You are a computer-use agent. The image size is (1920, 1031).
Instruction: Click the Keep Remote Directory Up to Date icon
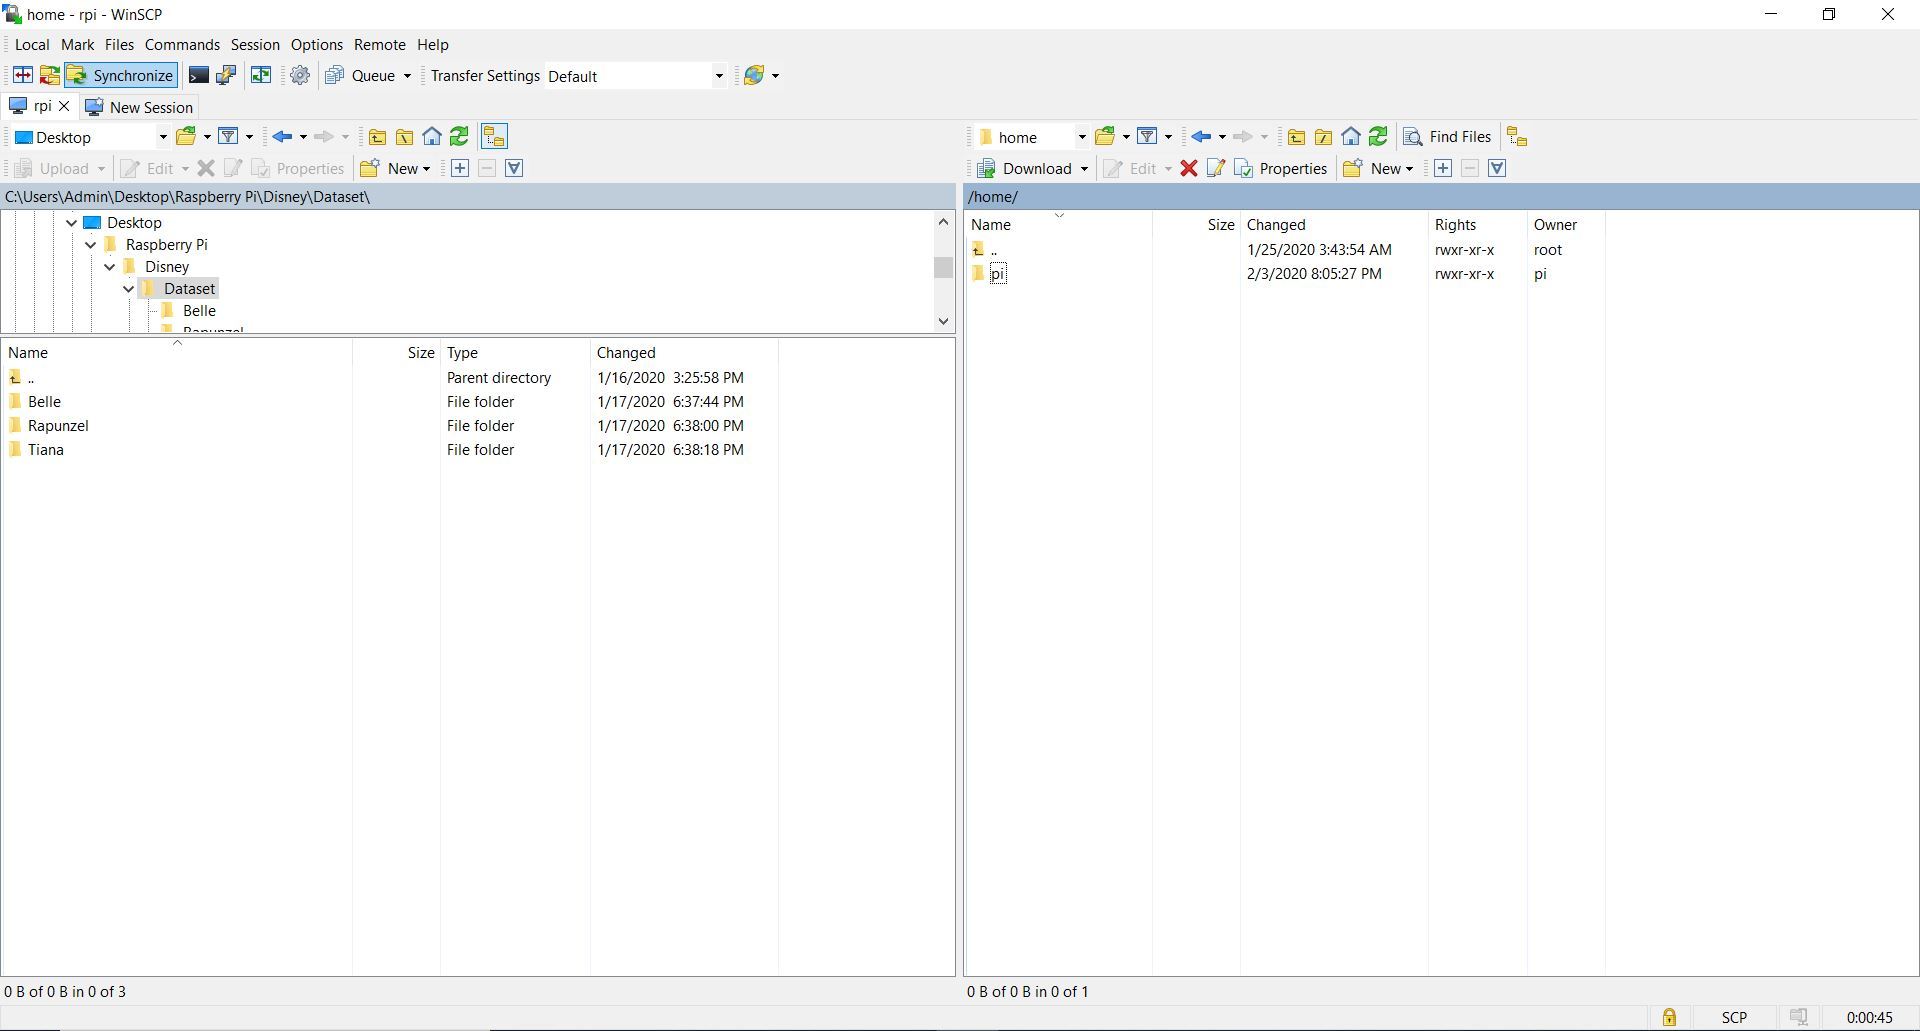[261, 76]
